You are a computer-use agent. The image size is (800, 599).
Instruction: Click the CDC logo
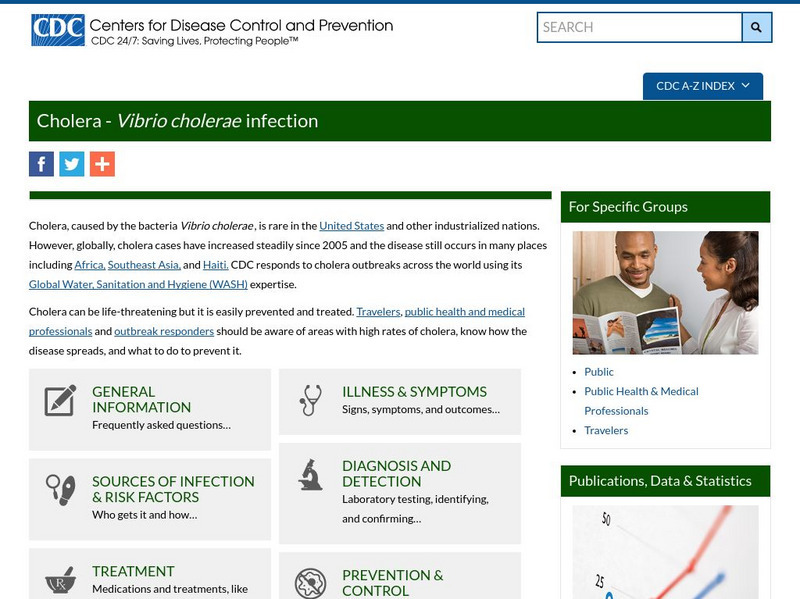55,29
